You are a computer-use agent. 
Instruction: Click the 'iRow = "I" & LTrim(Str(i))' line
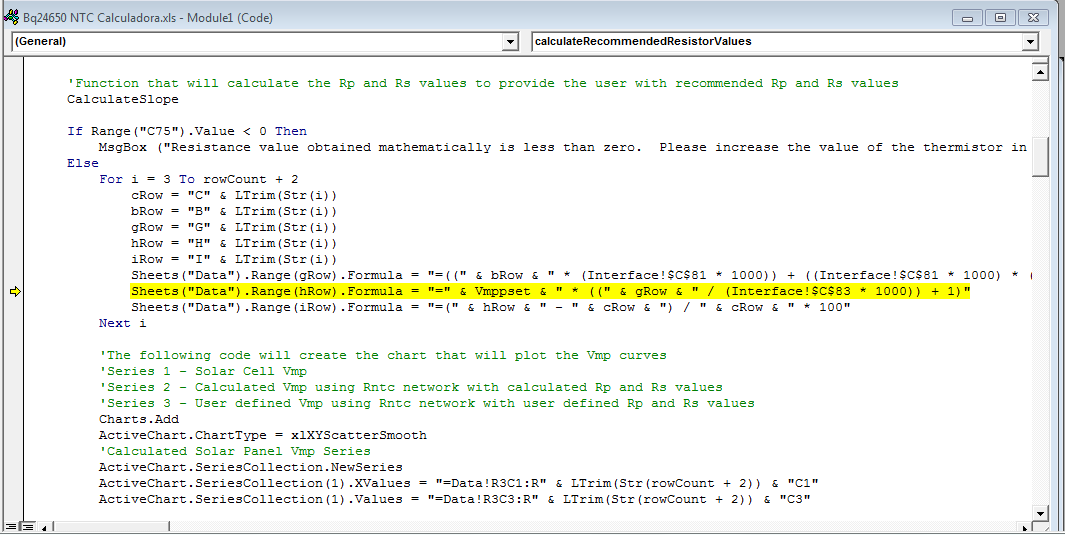[x=234, y=259]
